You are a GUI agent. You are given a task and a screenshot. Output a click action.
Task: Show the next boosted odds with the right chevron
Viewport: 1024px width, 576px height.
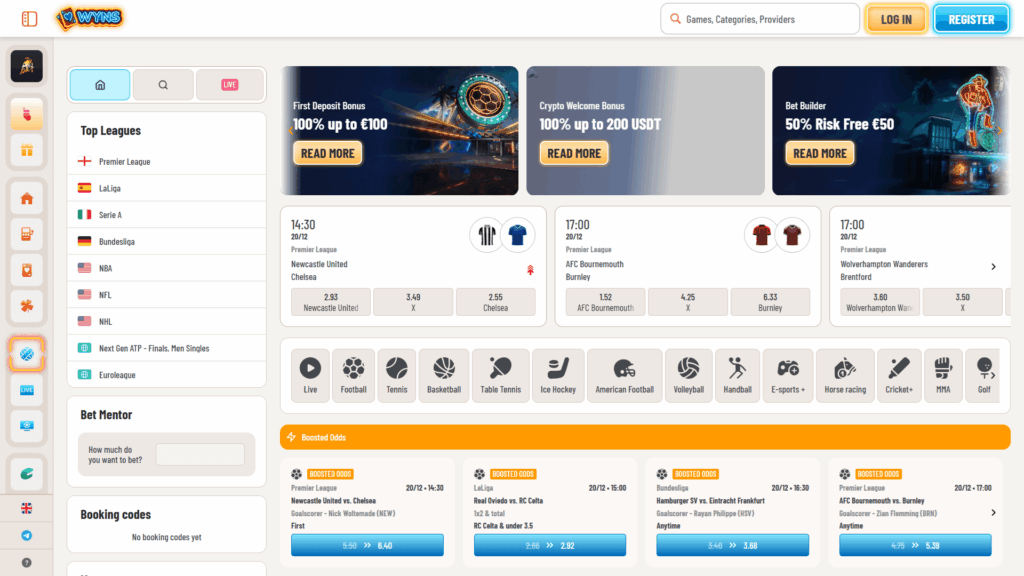993,513
